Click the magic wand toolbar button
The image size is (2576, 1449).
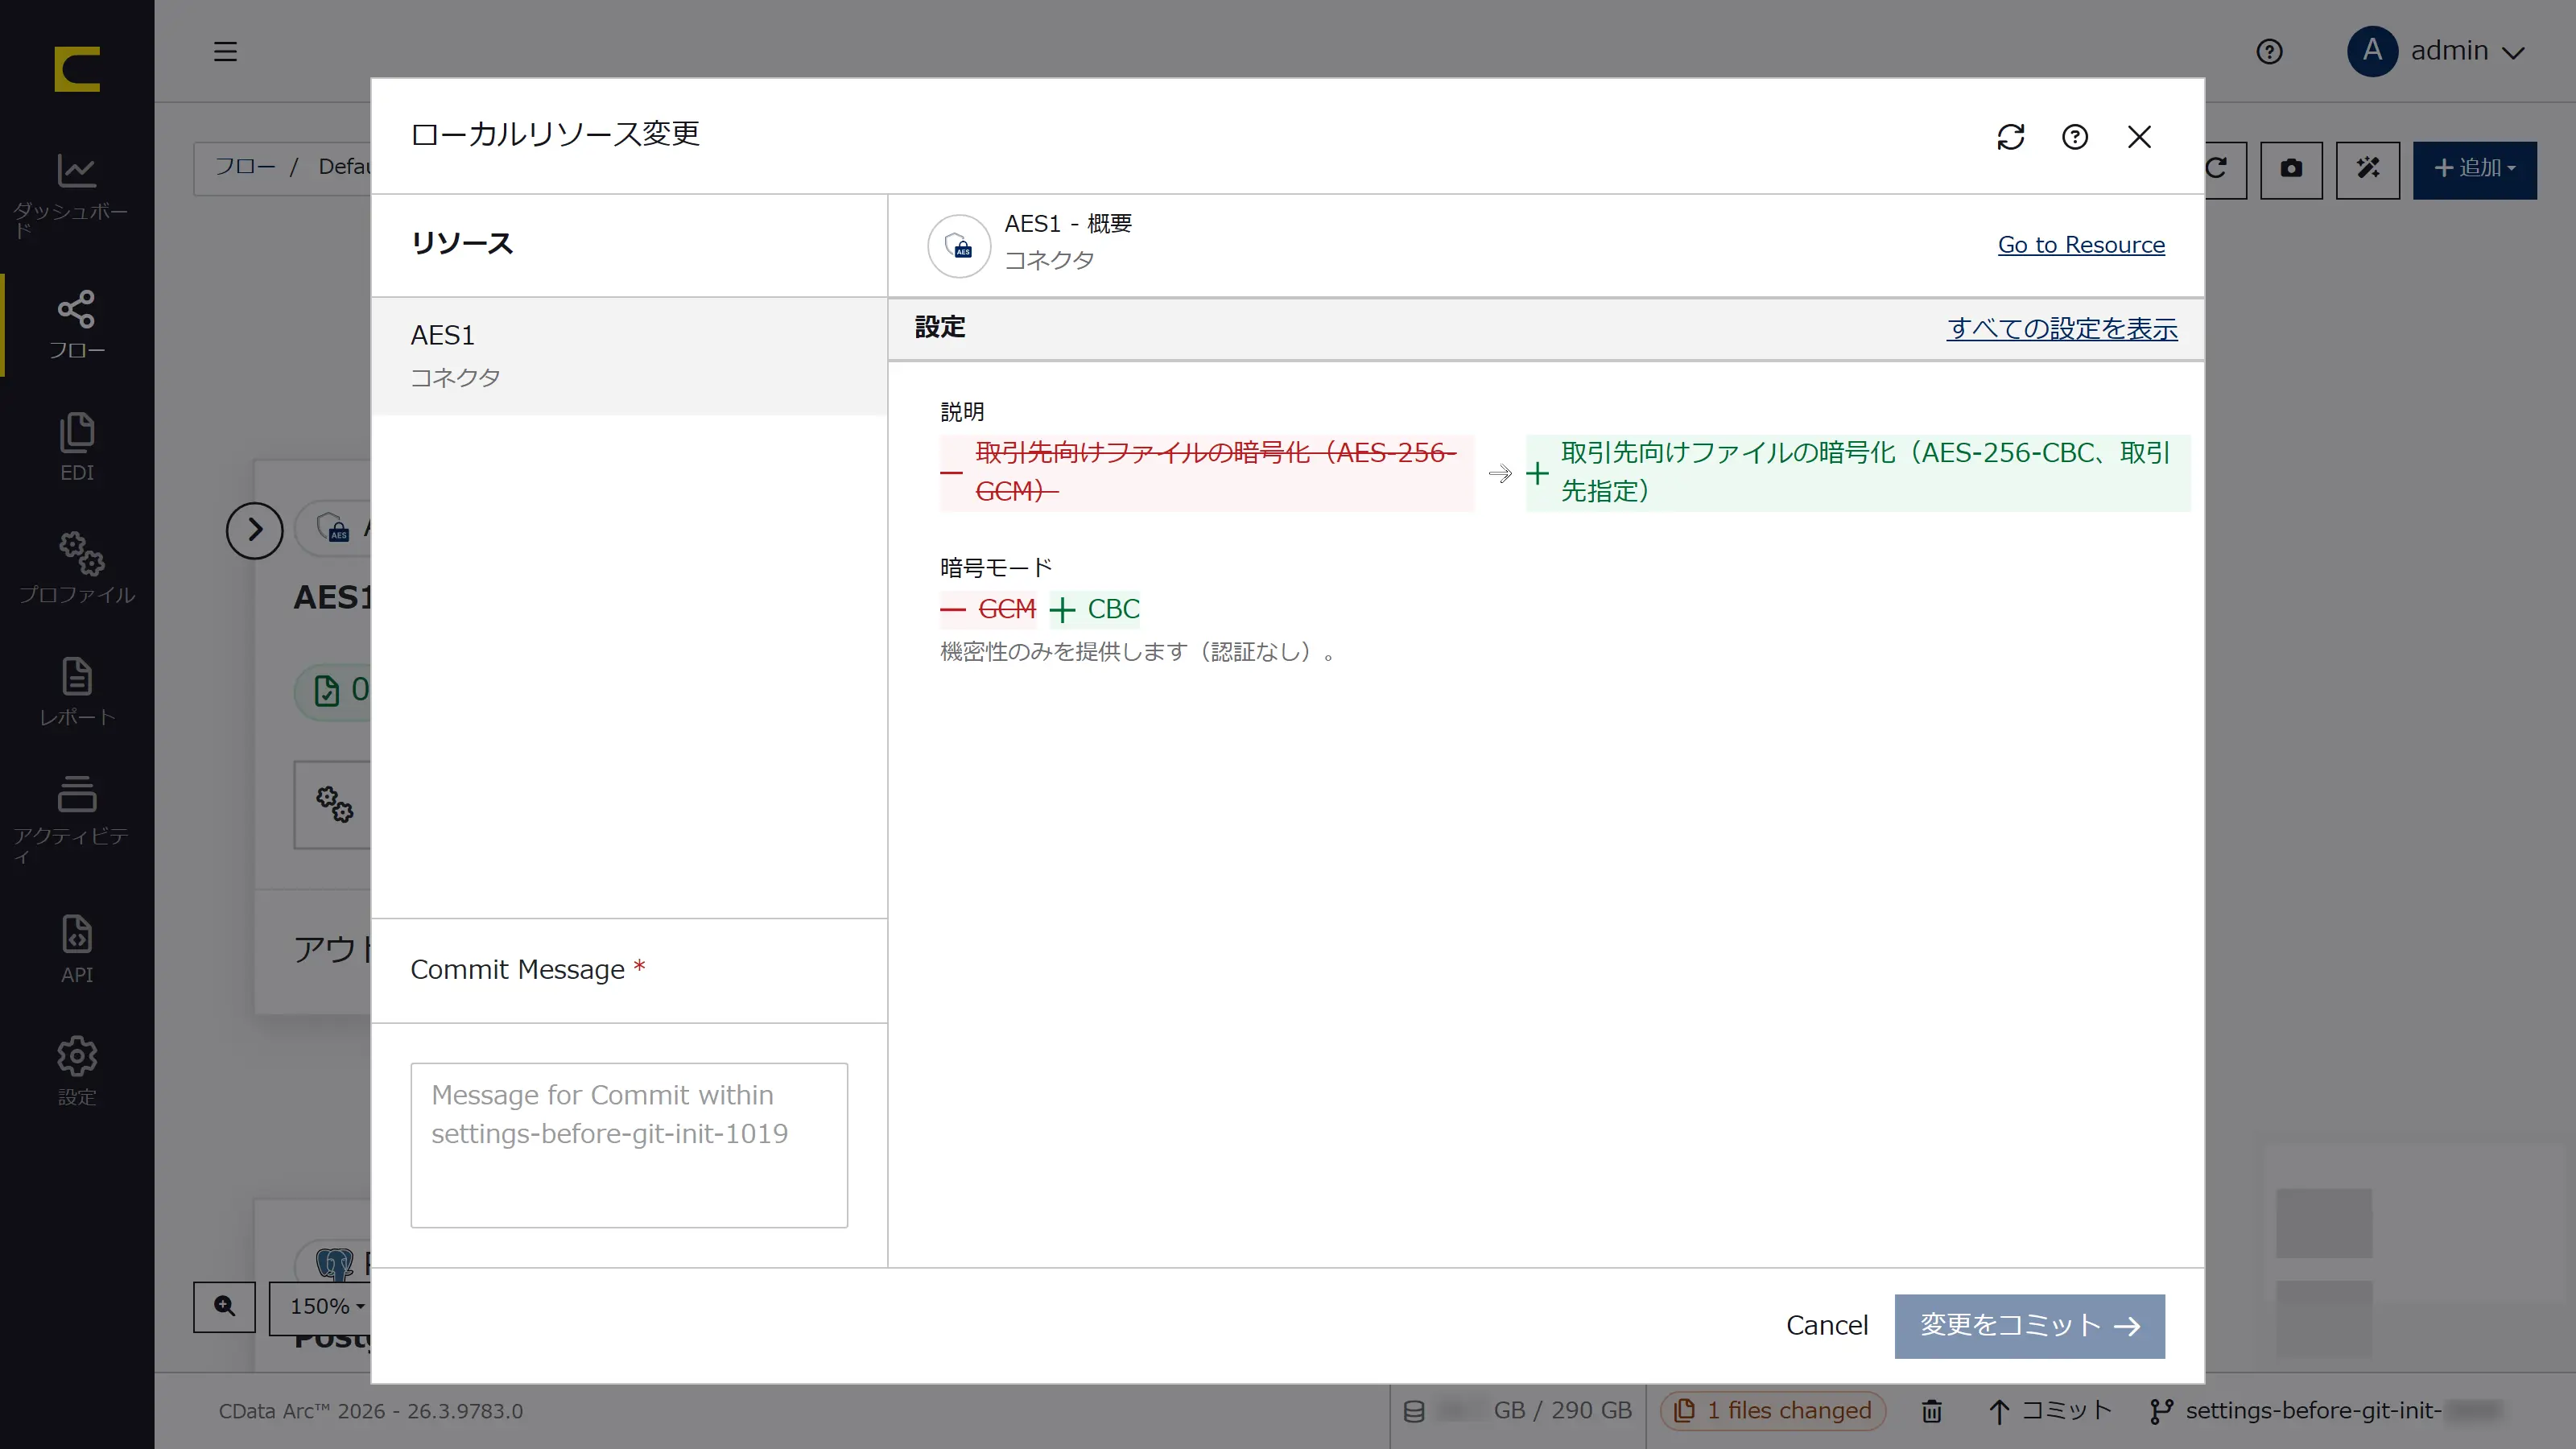coord(2367,169)
